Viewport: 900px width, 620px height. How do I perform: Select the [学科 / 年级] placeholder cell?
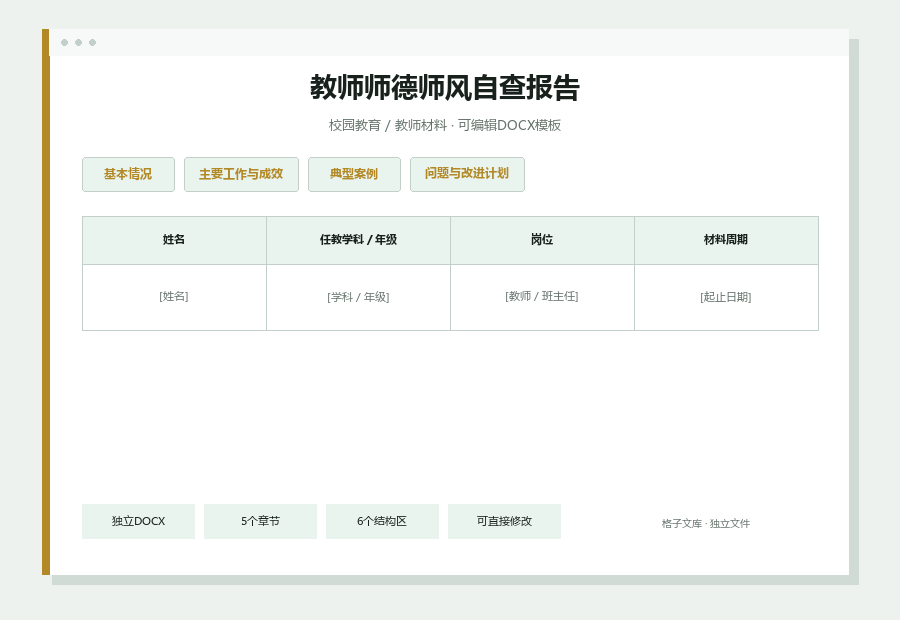[358, 297]
